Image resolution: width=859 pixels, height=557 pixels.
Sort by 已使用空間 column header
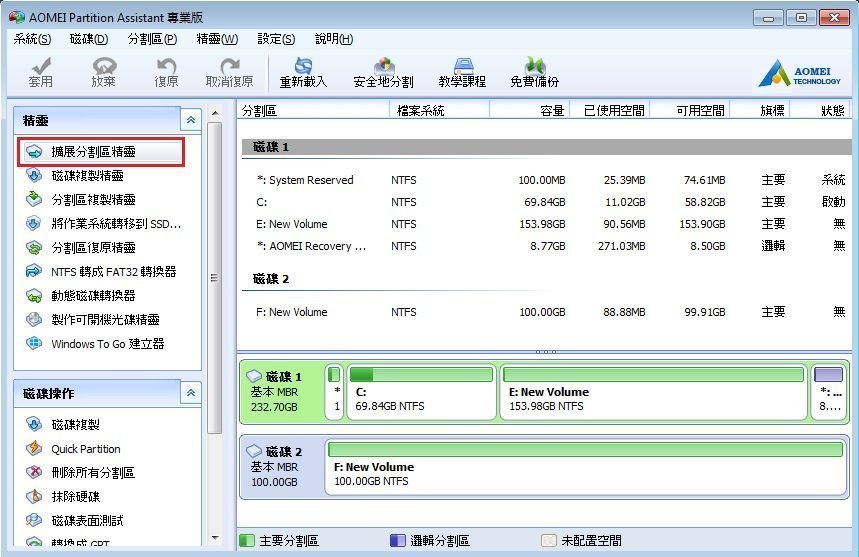tap(610, 111)
